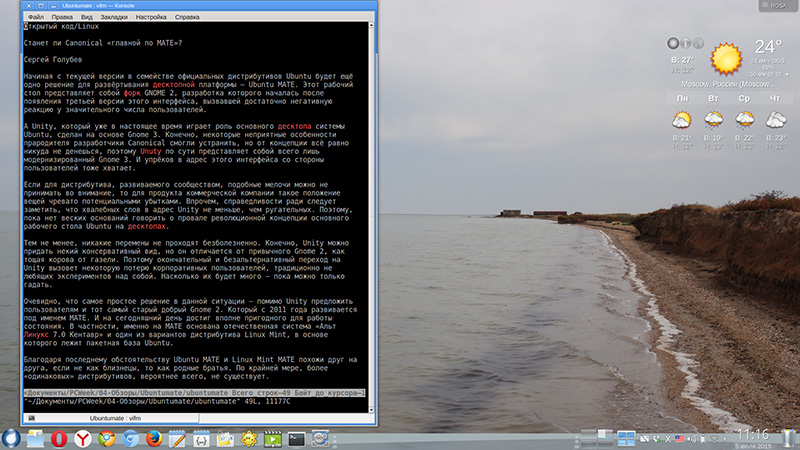
Task: Open the curly-braces code editor icon
Action: tap(202, 439)
